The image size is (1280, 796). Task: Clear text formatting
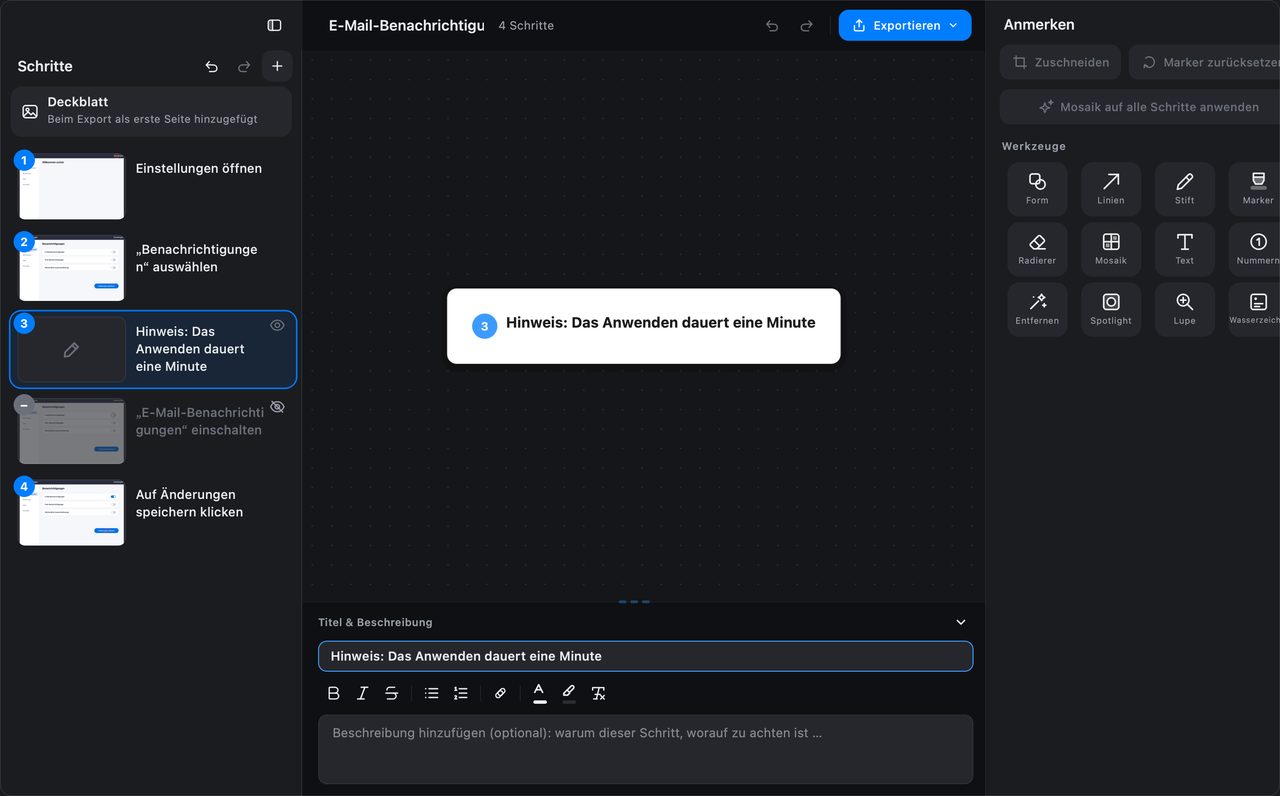[598, 693]
